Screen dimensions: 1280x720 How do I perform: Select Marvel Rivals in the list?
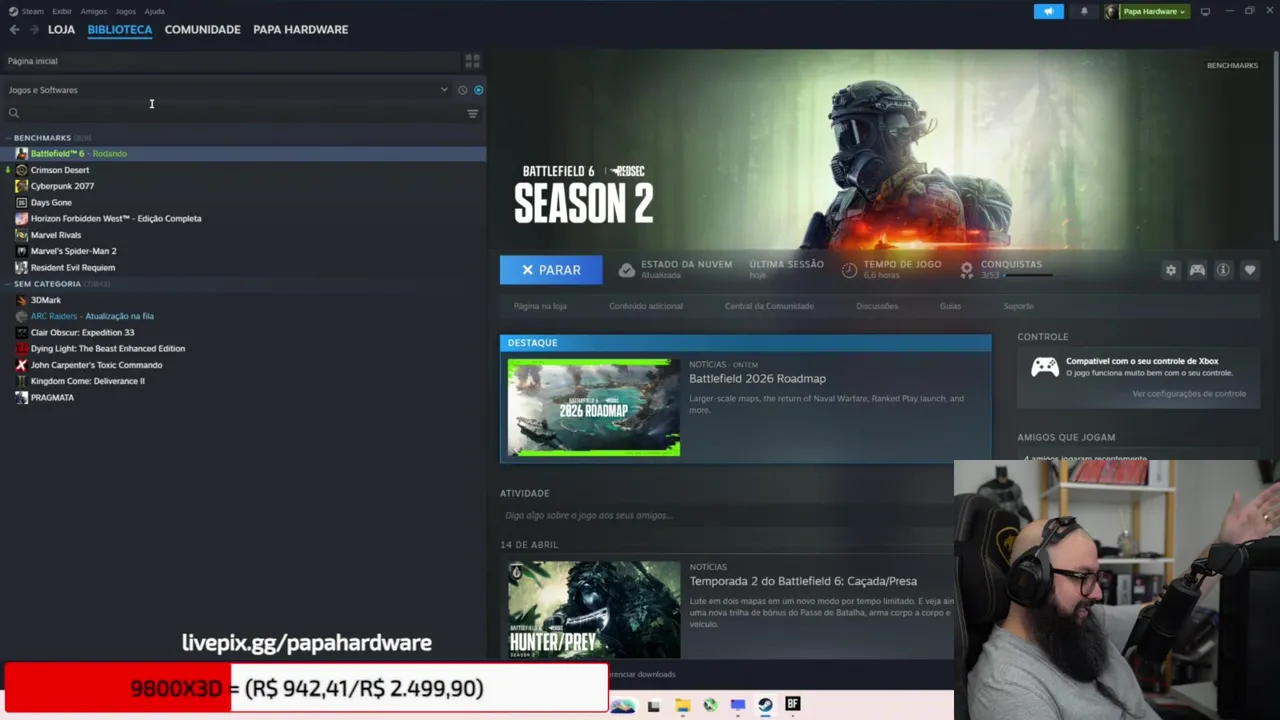tap(243, 235)
